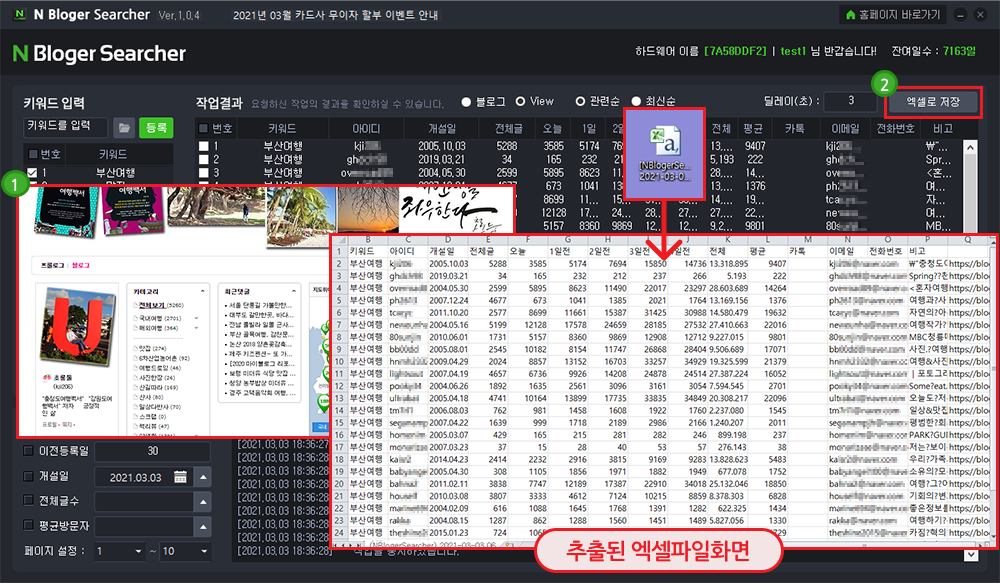Select Excel row 10 header
The image size is (1000, 584).
(340, 361)
